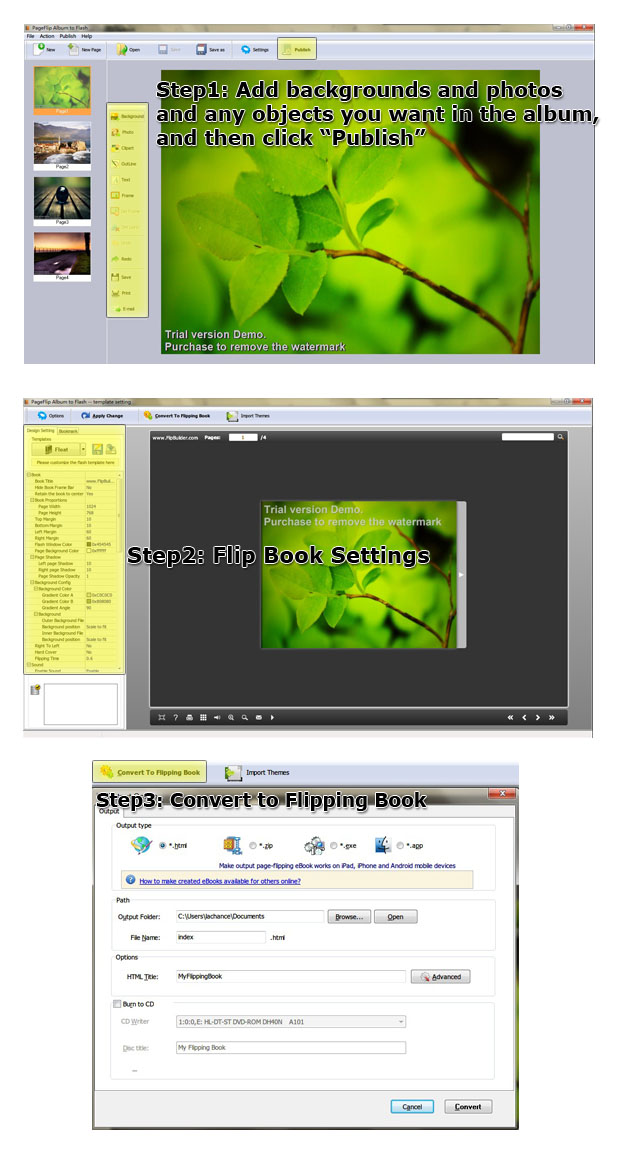620x1170 pixels.
Task: Click the Open button next to Browse
Action: 395,916
